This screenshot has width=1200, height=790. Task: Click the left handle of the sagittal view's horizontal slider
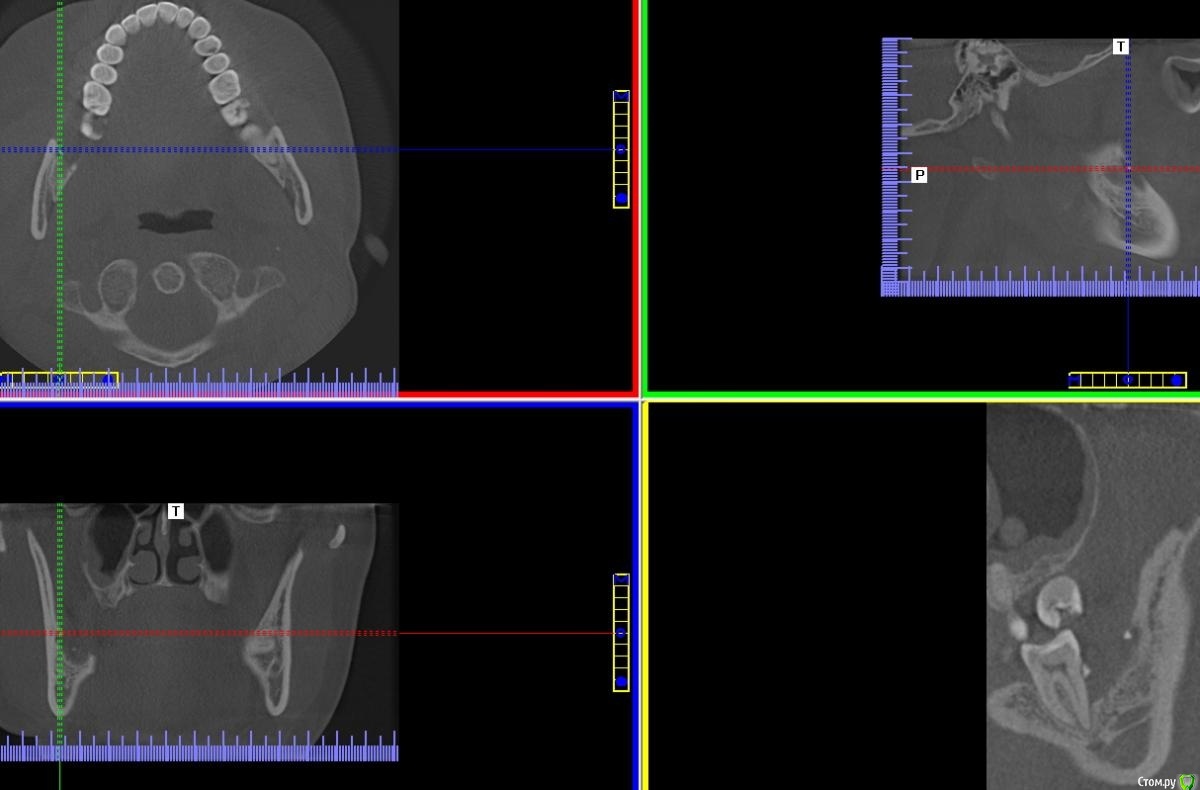tap(1075, 380)
